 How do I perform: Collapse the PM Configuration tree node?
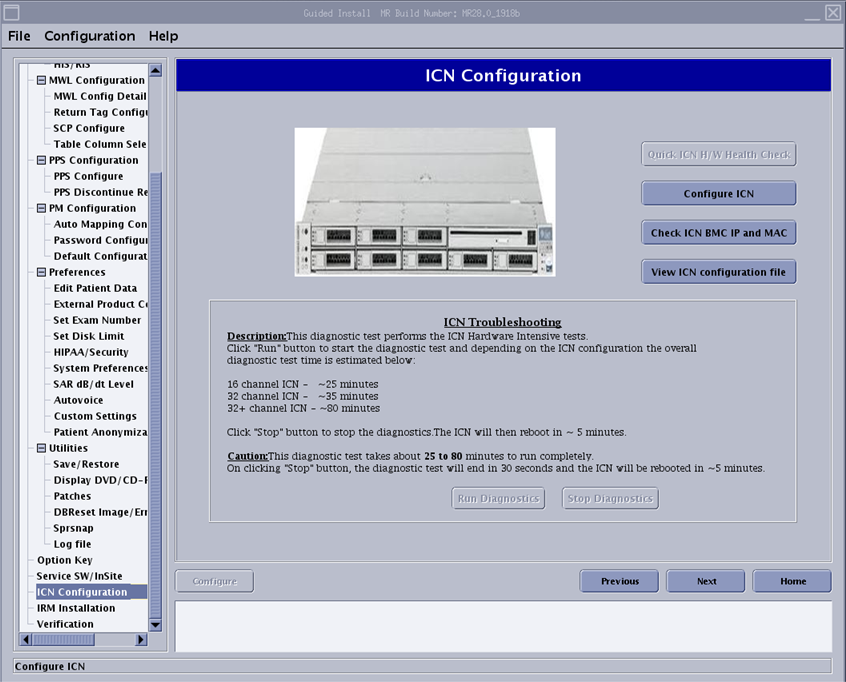coord(41,208)
